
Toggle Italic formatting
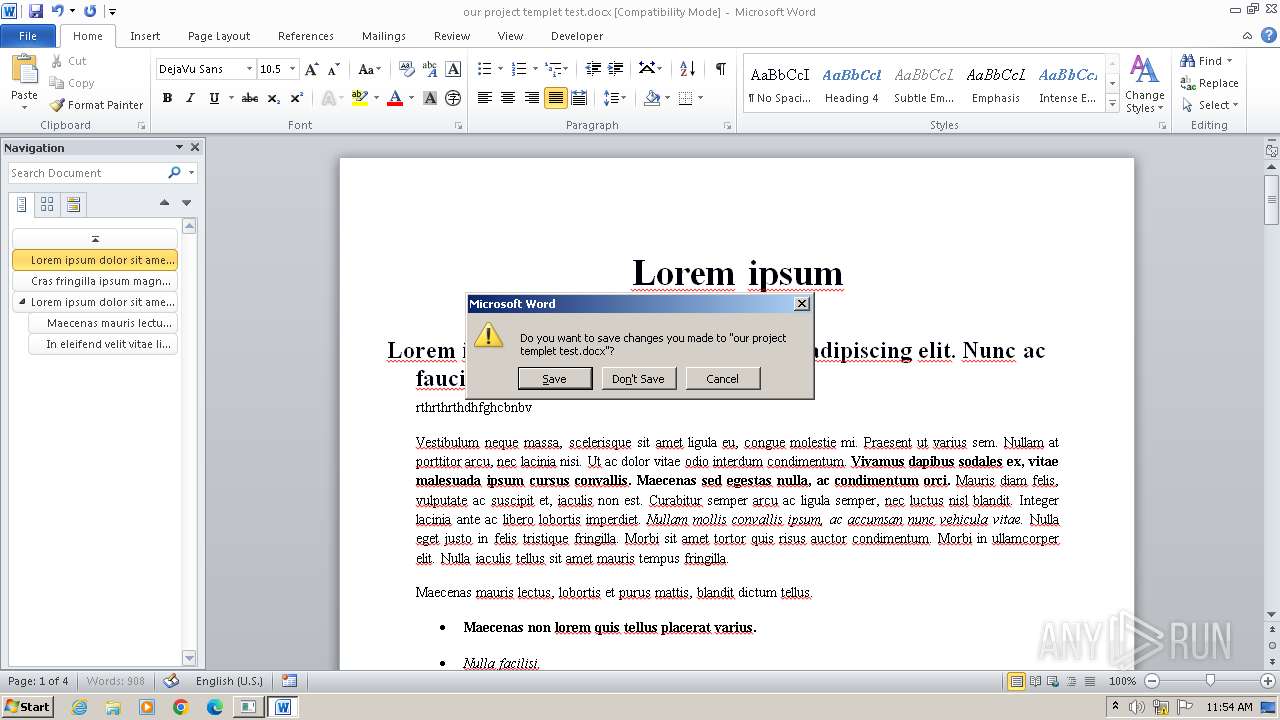190,98
